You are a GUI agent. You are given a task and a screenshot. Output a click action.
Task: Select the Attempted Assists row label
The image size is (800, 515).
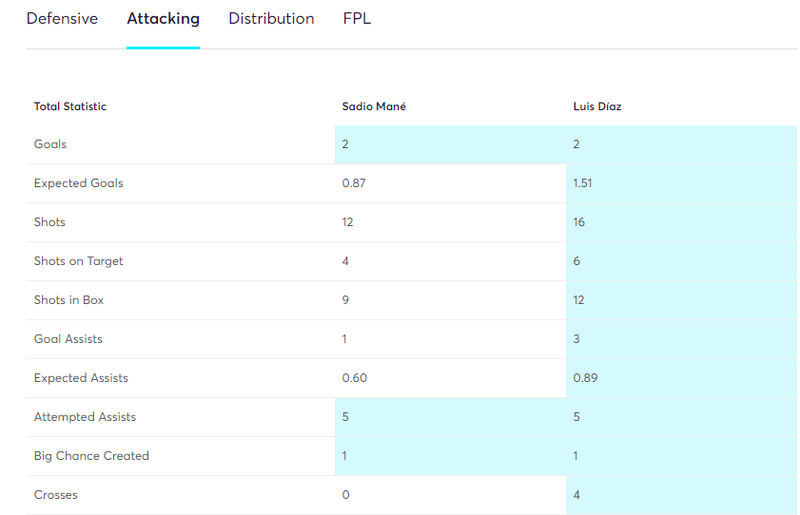click(85, 416)
